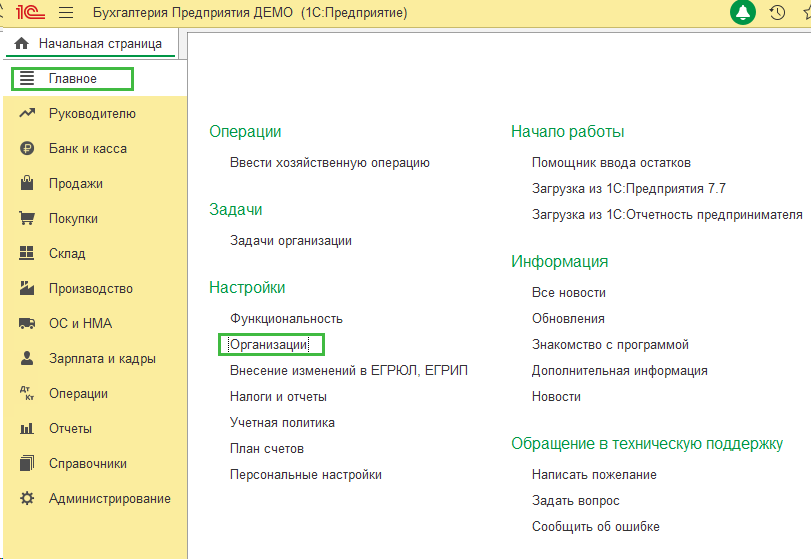The height and width of the screenshot is (559, 811).
Task: Click the Информация group heading
Action: (560, 262)
